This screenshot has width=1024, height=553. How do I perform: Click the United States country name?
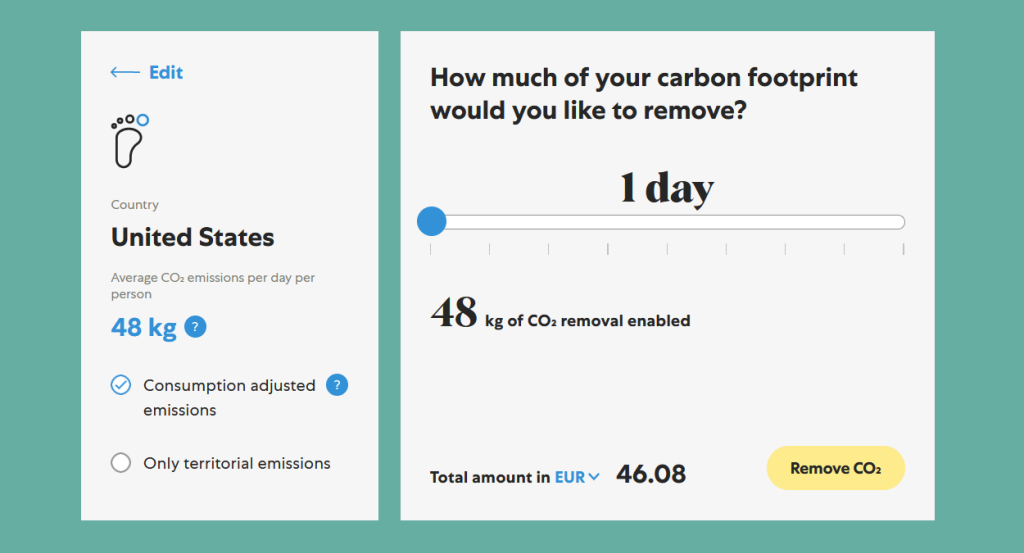click(193, 237)
